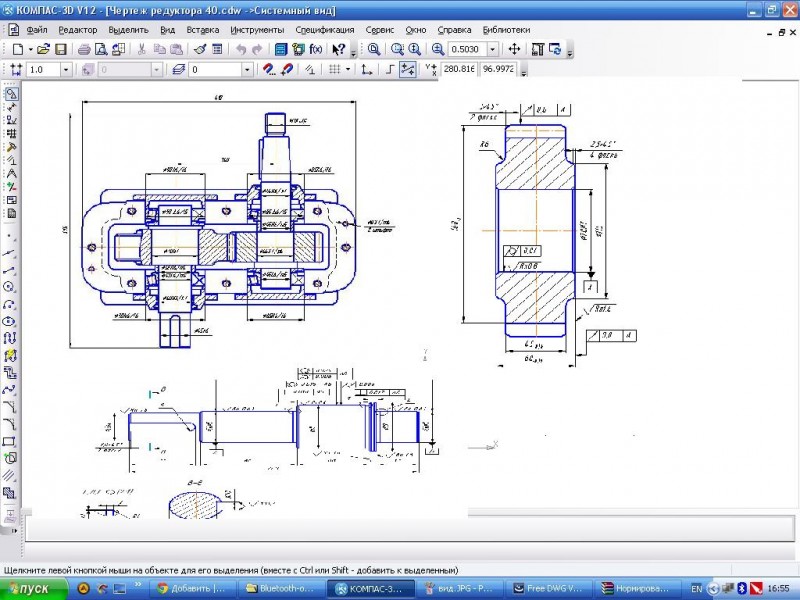
Task: Open the f(x) variables panel
Action: click(x=316, y=49)
